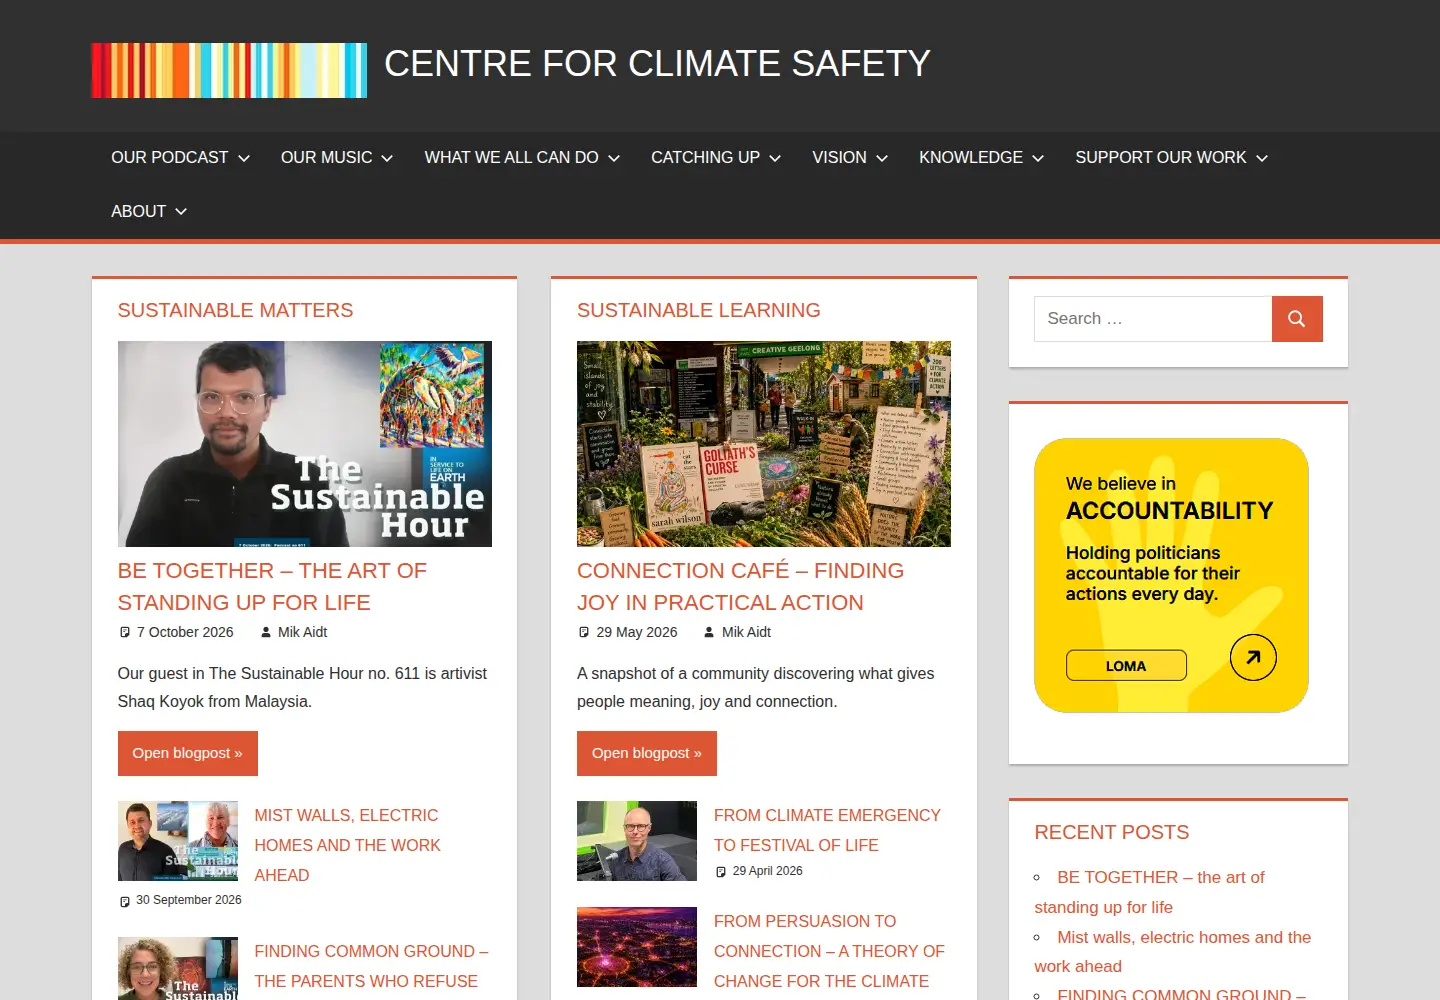Open the Centre for Climate Safety title link
Image resolution: width=1440 pixels, height=1000 pixels.
(x=657, y=64)
